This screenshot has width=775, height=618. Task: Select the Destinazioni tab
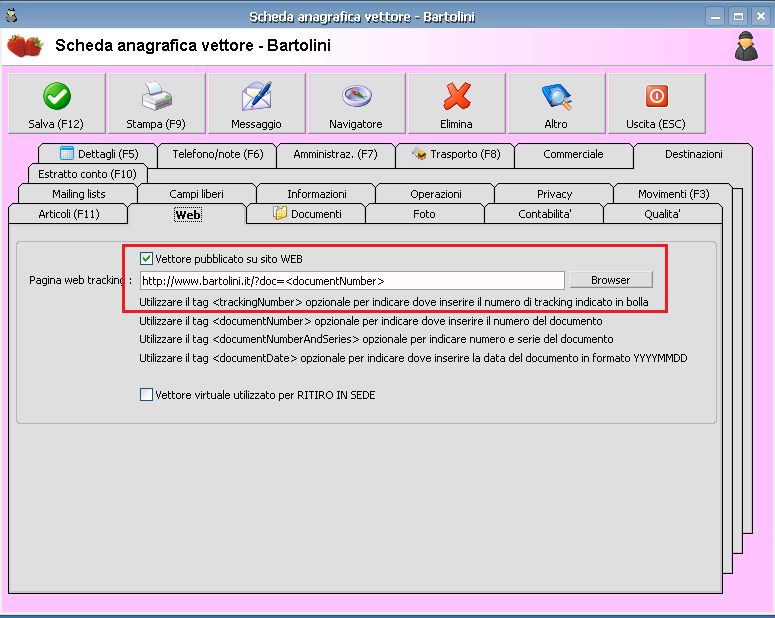click(693, 154)
